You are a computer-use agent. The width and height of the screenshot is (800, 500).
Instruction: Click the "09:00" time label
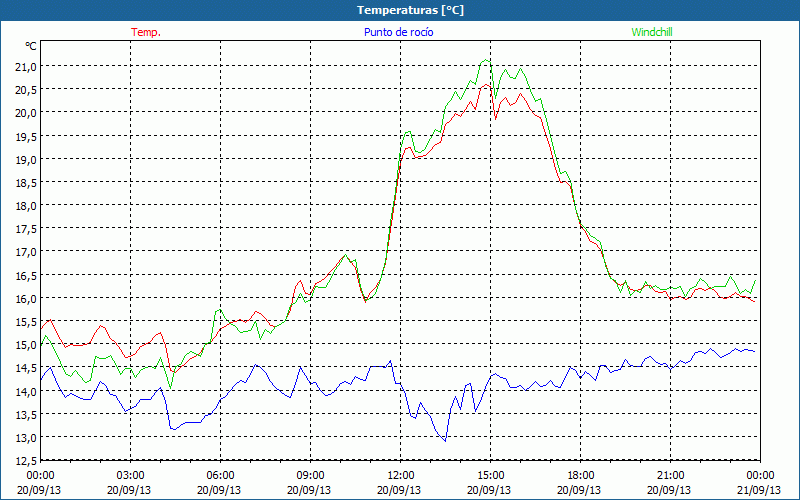pyautogui.click(x=310, y=475)
